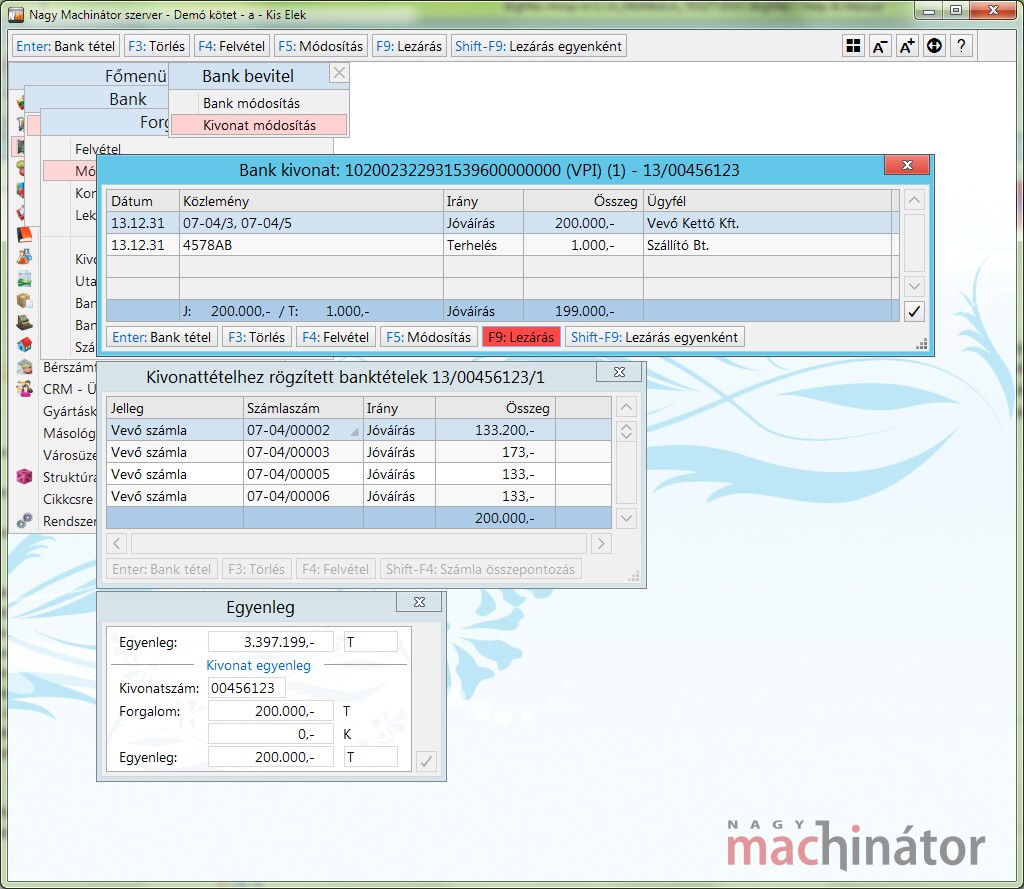Click the grey checkmark in Egyenleg panel

point(426,762)
